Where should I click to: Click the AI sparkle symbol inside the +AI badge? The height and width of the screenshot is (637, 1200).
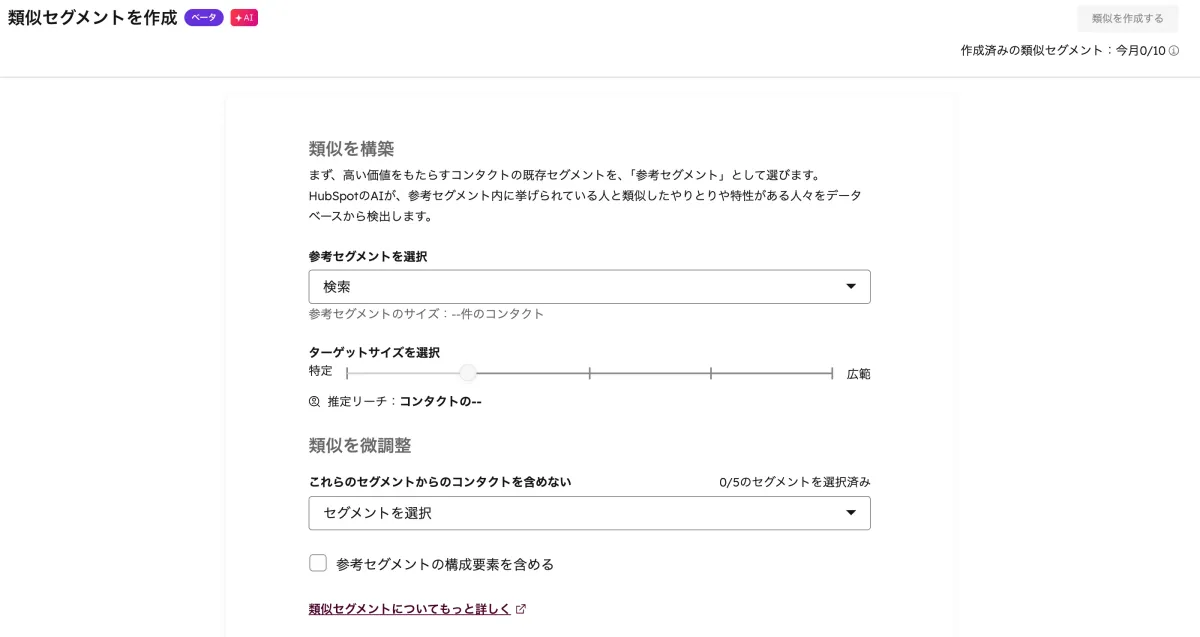point(238,17)
